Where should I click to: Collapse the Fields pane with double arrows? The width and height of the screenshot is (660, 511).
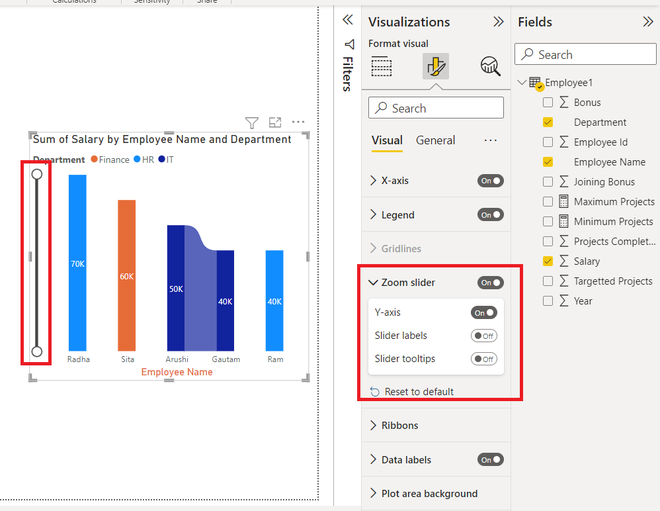pos(648,22)
